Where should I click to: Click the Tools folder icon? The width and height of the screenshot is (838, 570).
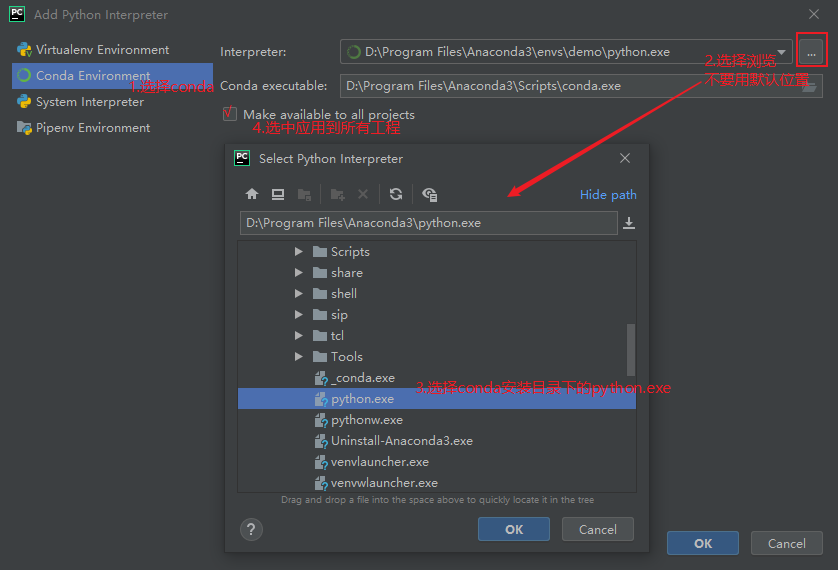pyautogui.click(x=320, y=356)
